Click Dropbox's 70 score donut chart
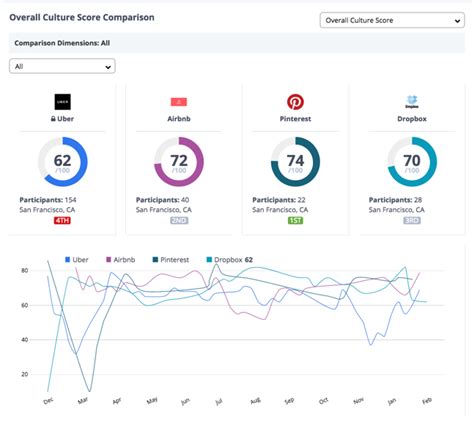 [x=412, y=162]
